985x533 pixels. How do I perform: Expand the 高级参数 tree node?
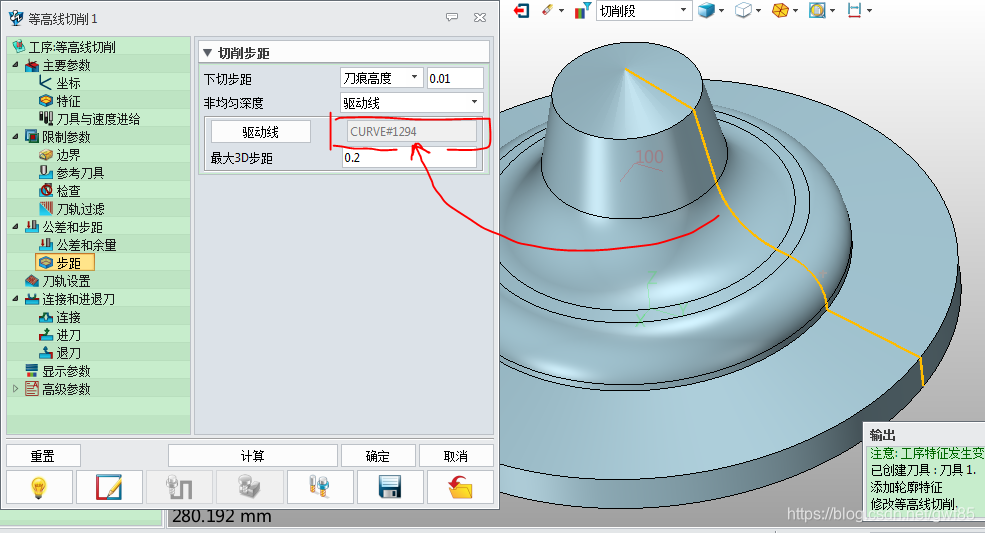tap(15, 389)
